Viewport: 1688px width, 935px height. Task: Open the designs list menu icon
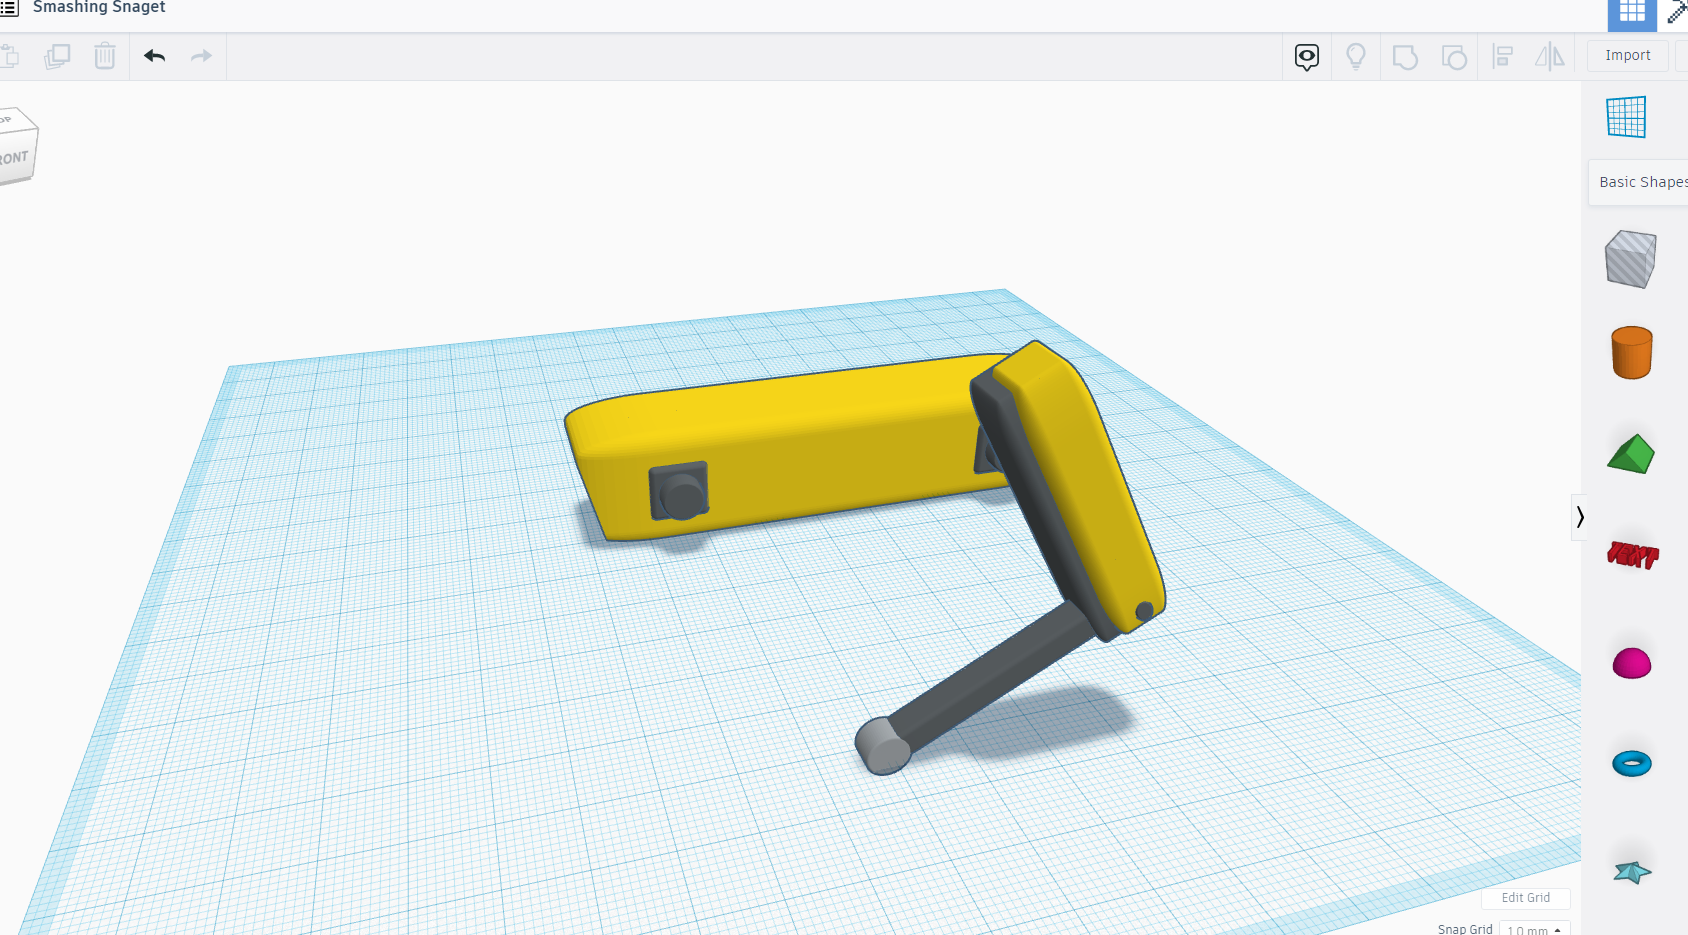tap(9, 8)
